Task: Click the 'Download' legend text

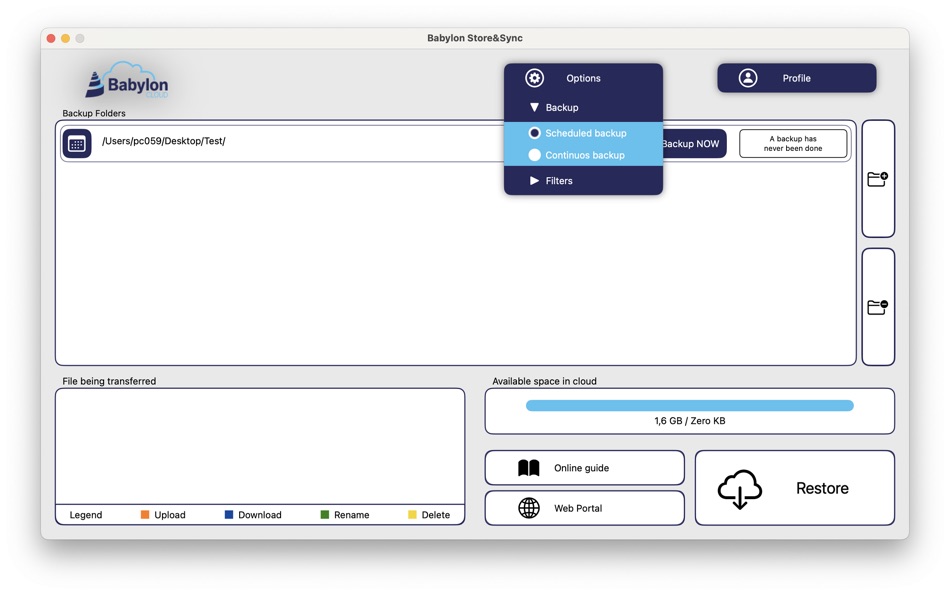Action: point(259,515)
